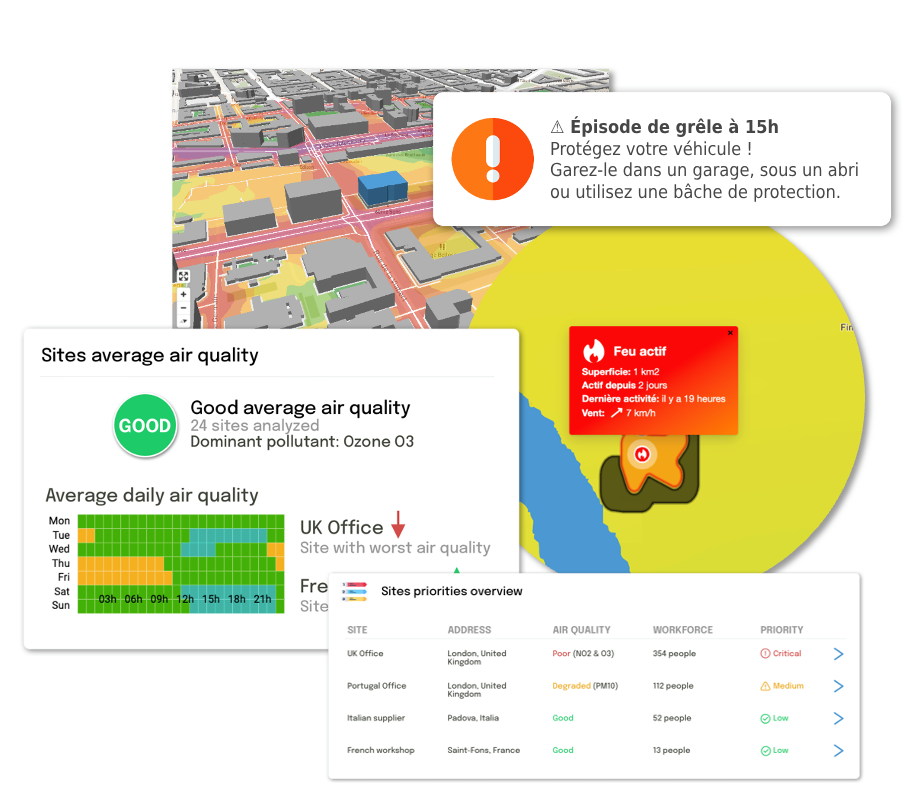The height and width of the screenshot is (794, 904).
Task: Expand the Italian supplier row chevron
Action: point(838,718)
